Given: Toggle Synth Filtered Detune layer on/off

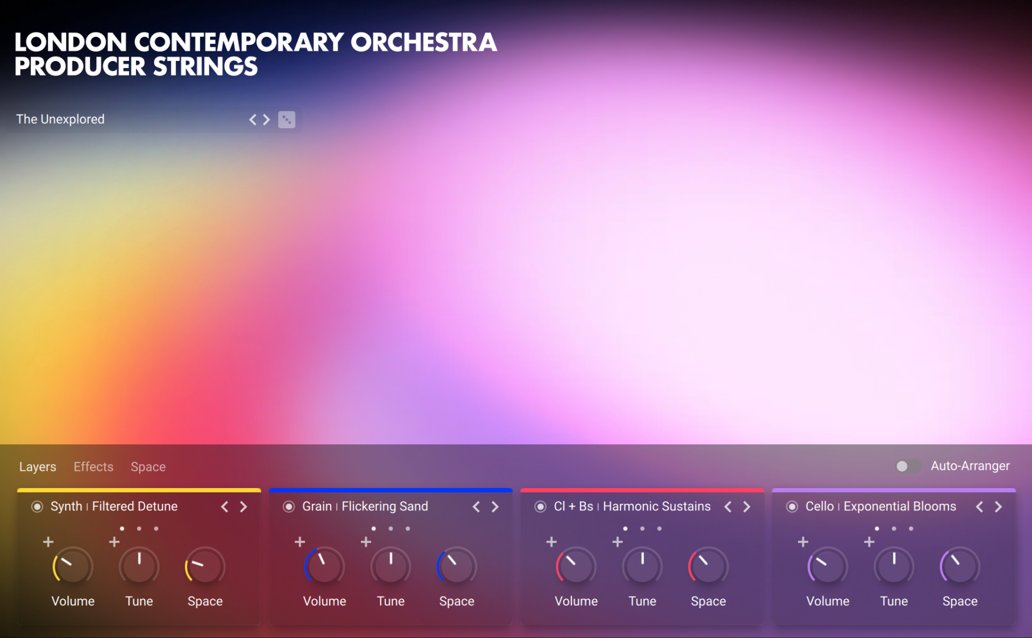Looking at the screenshot, I should (x=37, y=507).
